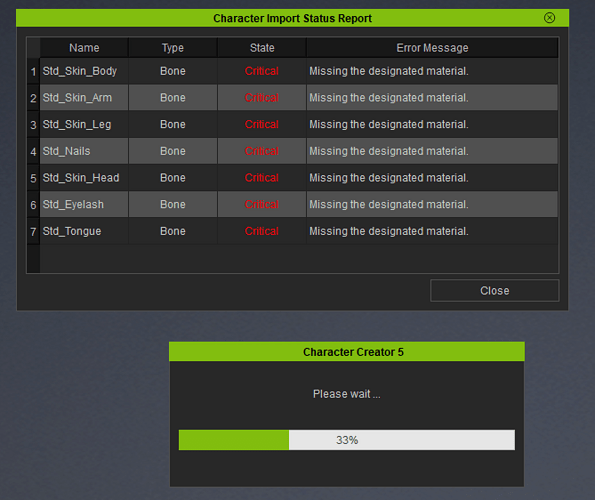
Task: Click row number 1 header
Action: pyautogui.click(x=33, y=71)
